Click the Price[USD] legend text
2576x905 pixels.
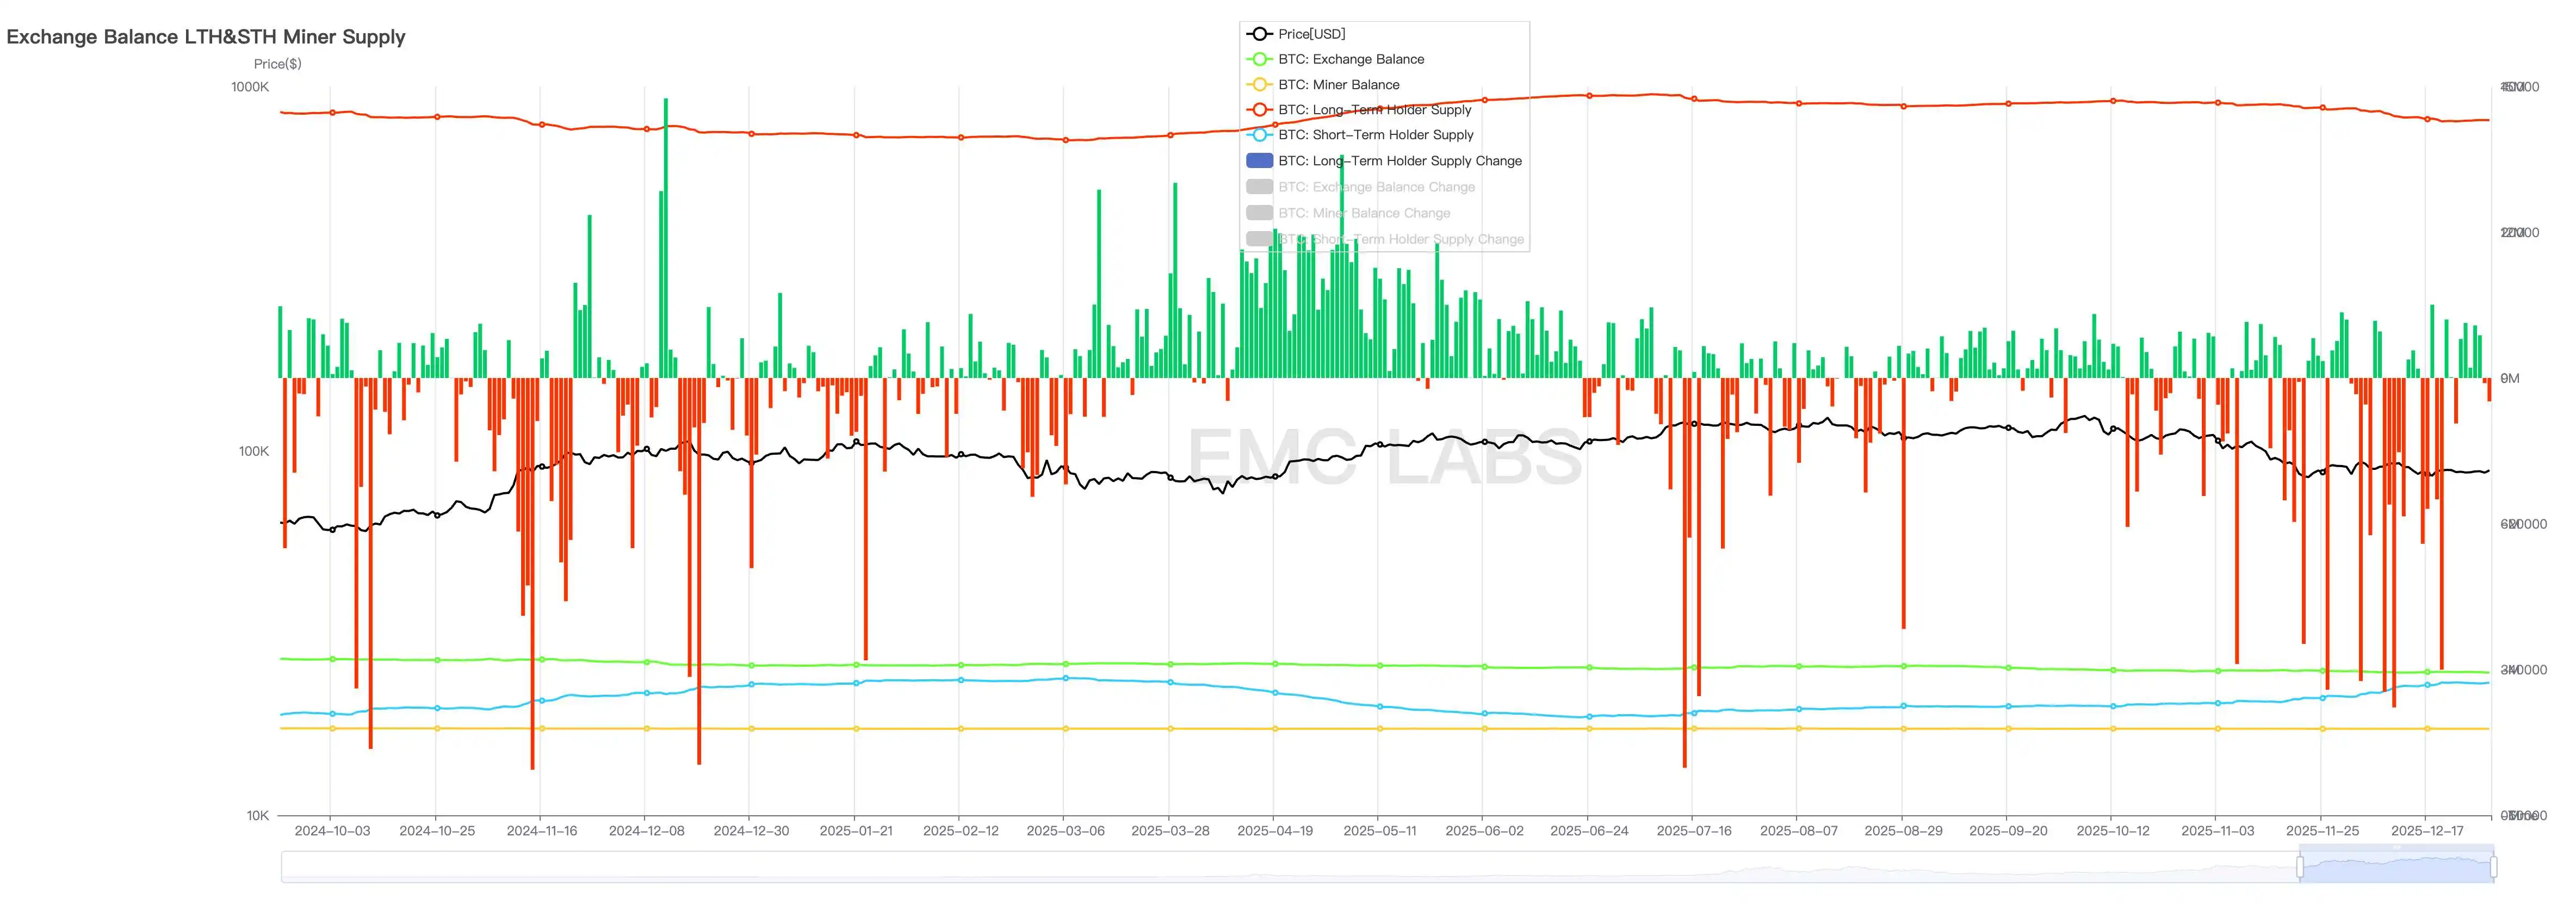(1311, 34)
